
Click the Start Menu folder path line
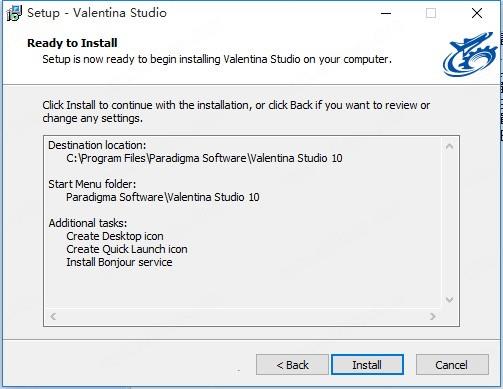pos(163,197)
